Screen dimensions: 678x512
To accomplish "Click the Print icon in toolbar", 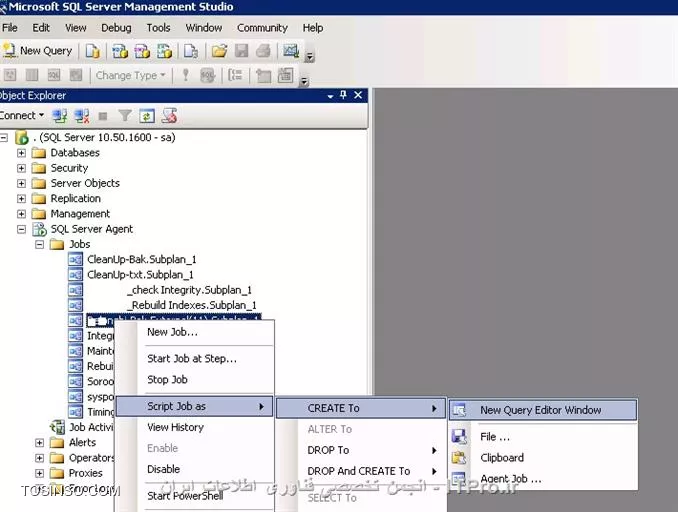I will [x=263, y=51].
